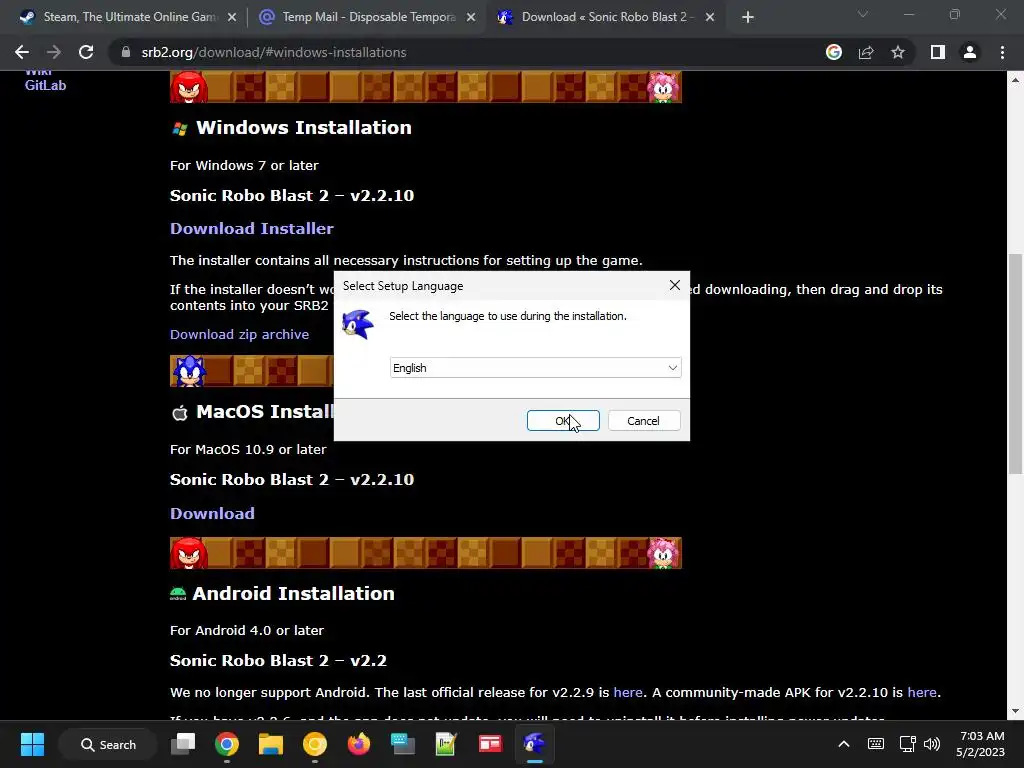The height and width of the screenshot is (768, 1024).
Task: Reload the current page
Action: point(86,52)
